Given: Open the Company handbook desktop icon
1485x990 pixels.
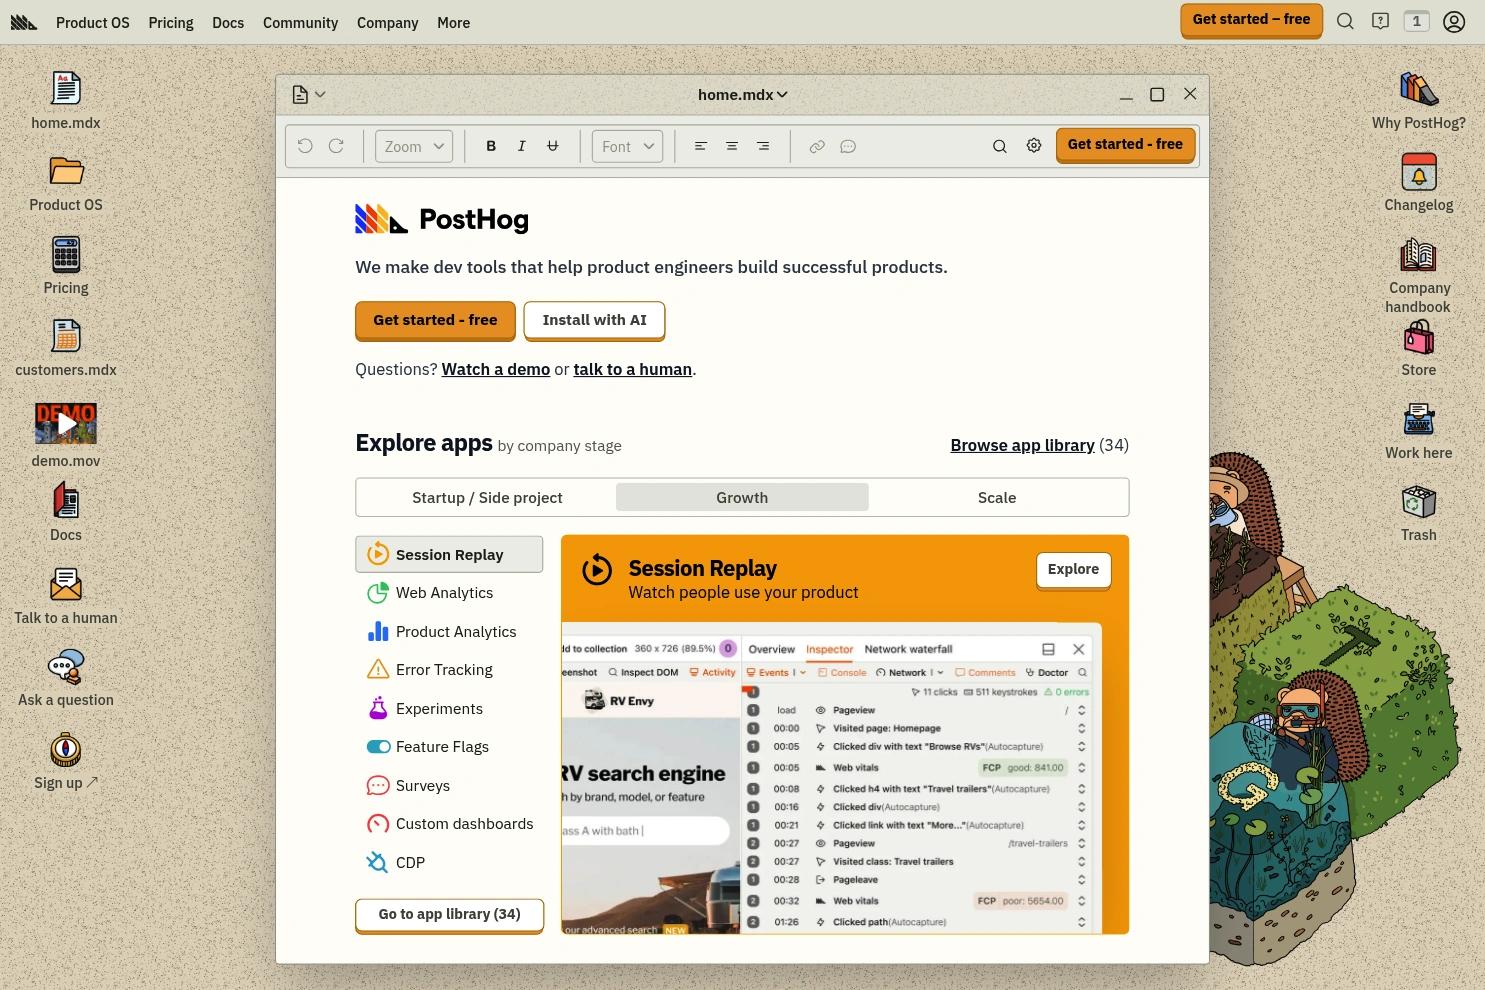Looking at the screenshot, I should (x=1418, y=275).
